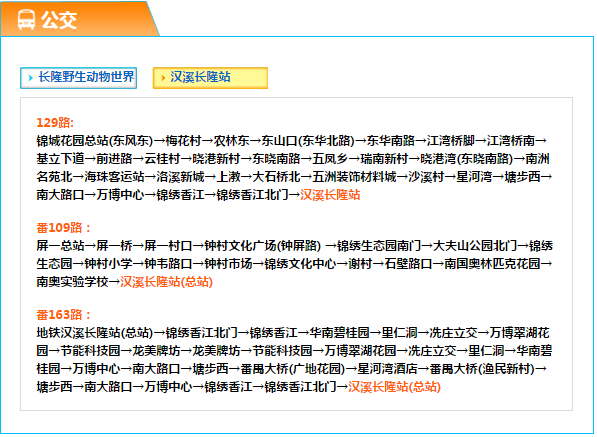Image resolution: width=597 pixels, height=437 pixels.
Task: Click the 129路 route heading
Action: click(55, 123)
